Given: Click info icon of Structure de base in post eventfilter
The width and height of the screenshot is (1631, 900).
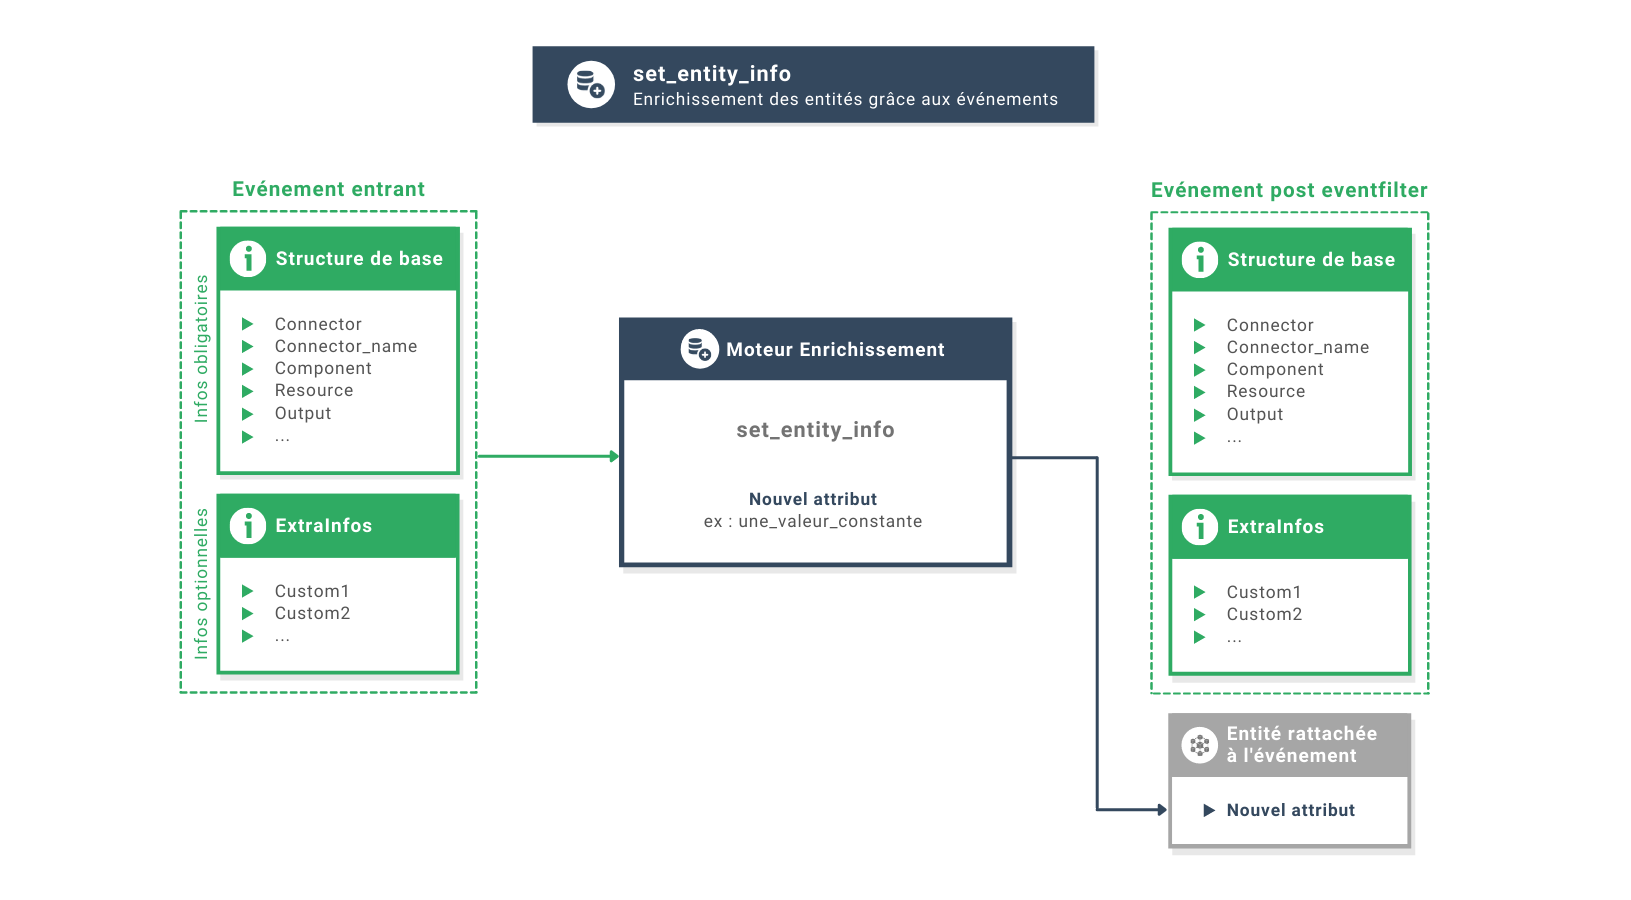Looking at the screenshot, I should pos(1200,260).
